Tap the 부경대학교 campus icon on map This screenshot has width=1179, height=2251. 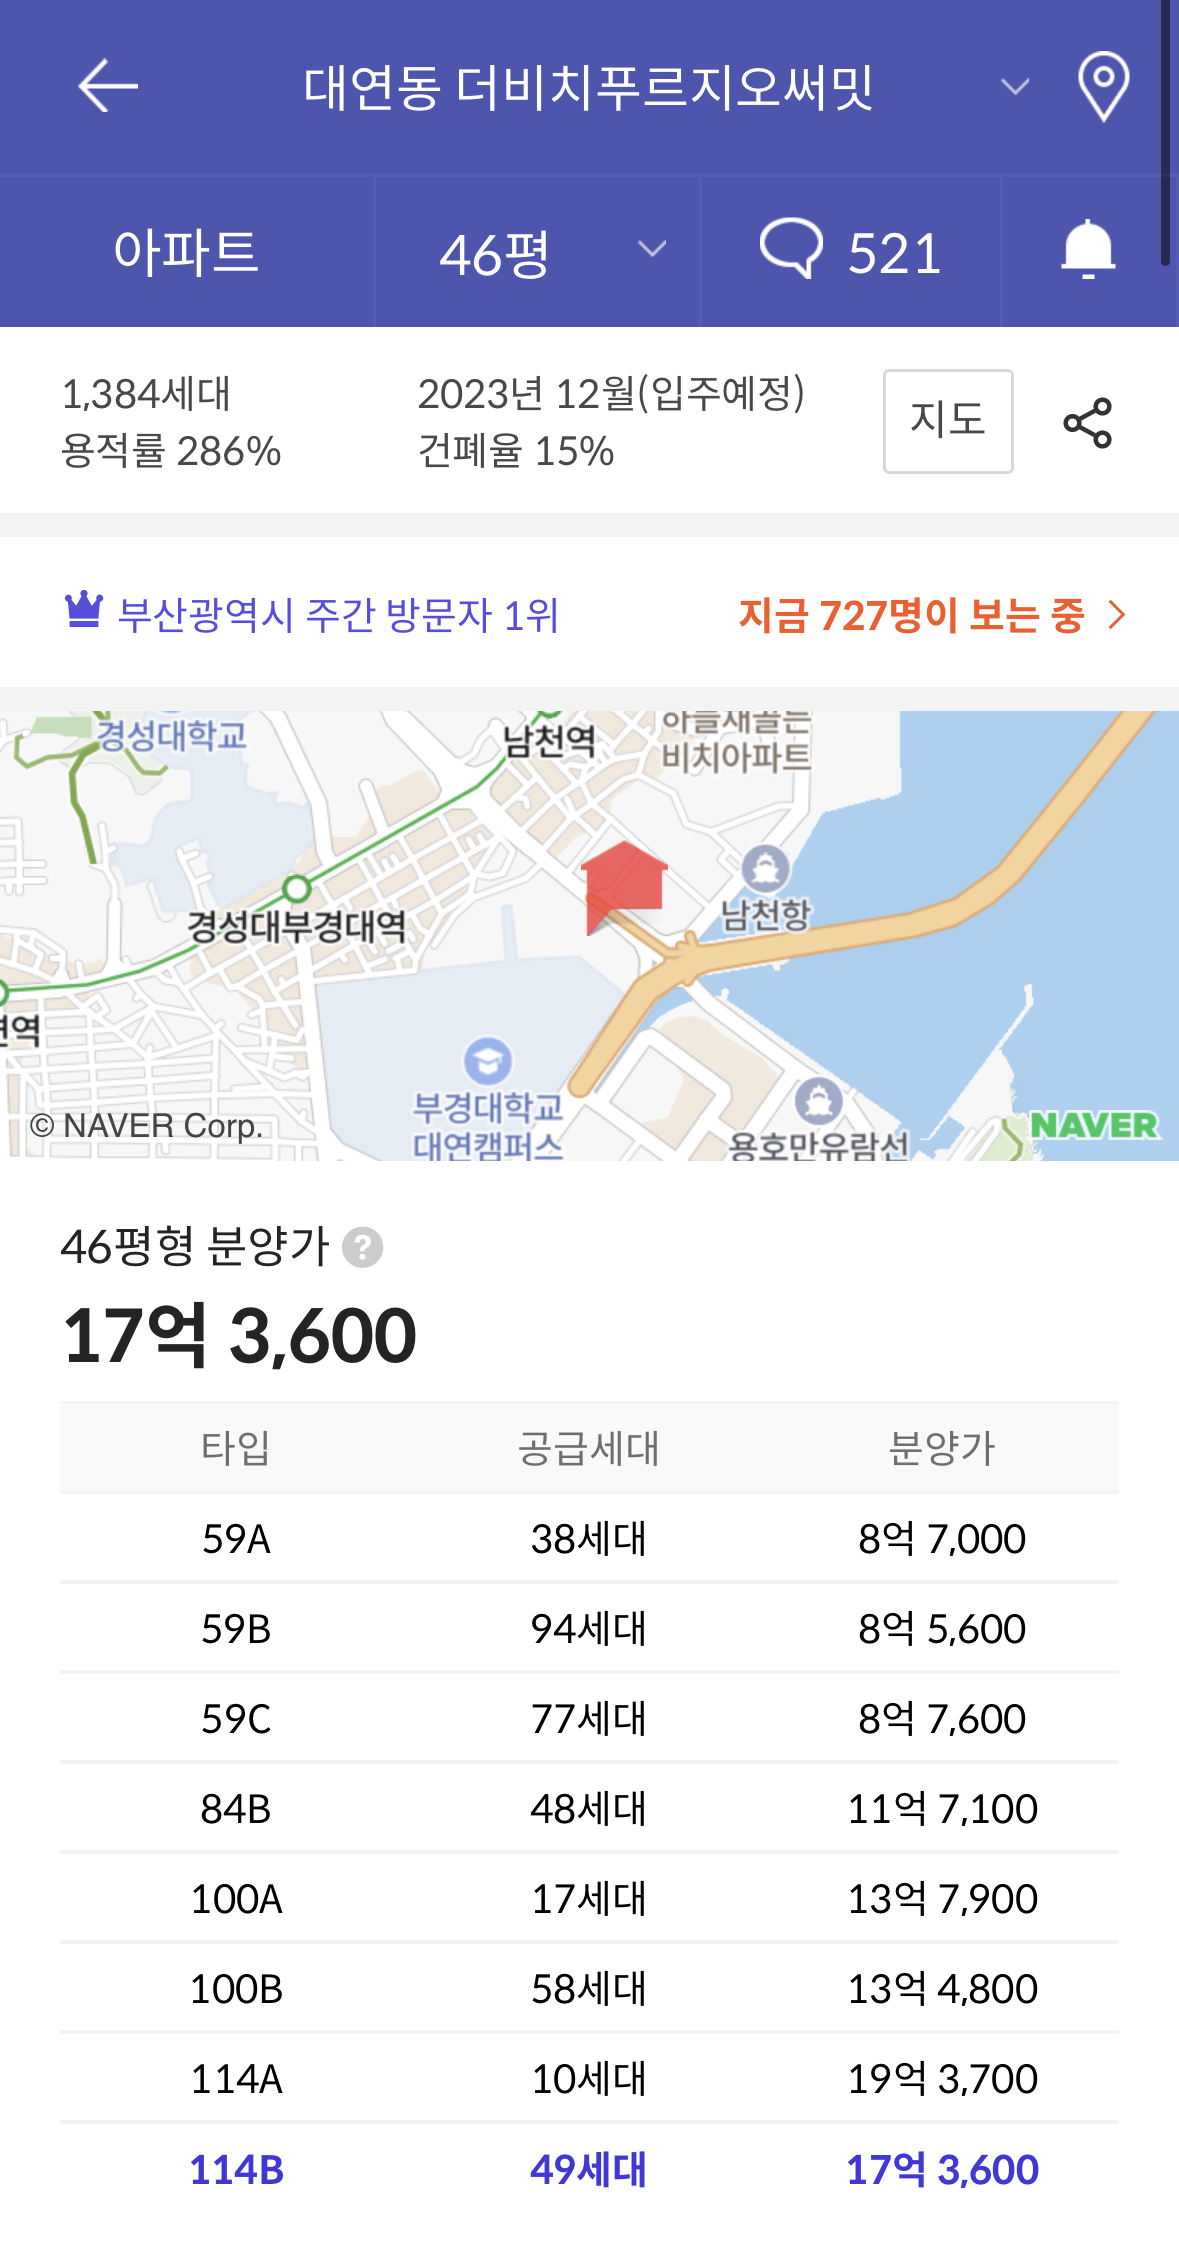pos(488,1060)
